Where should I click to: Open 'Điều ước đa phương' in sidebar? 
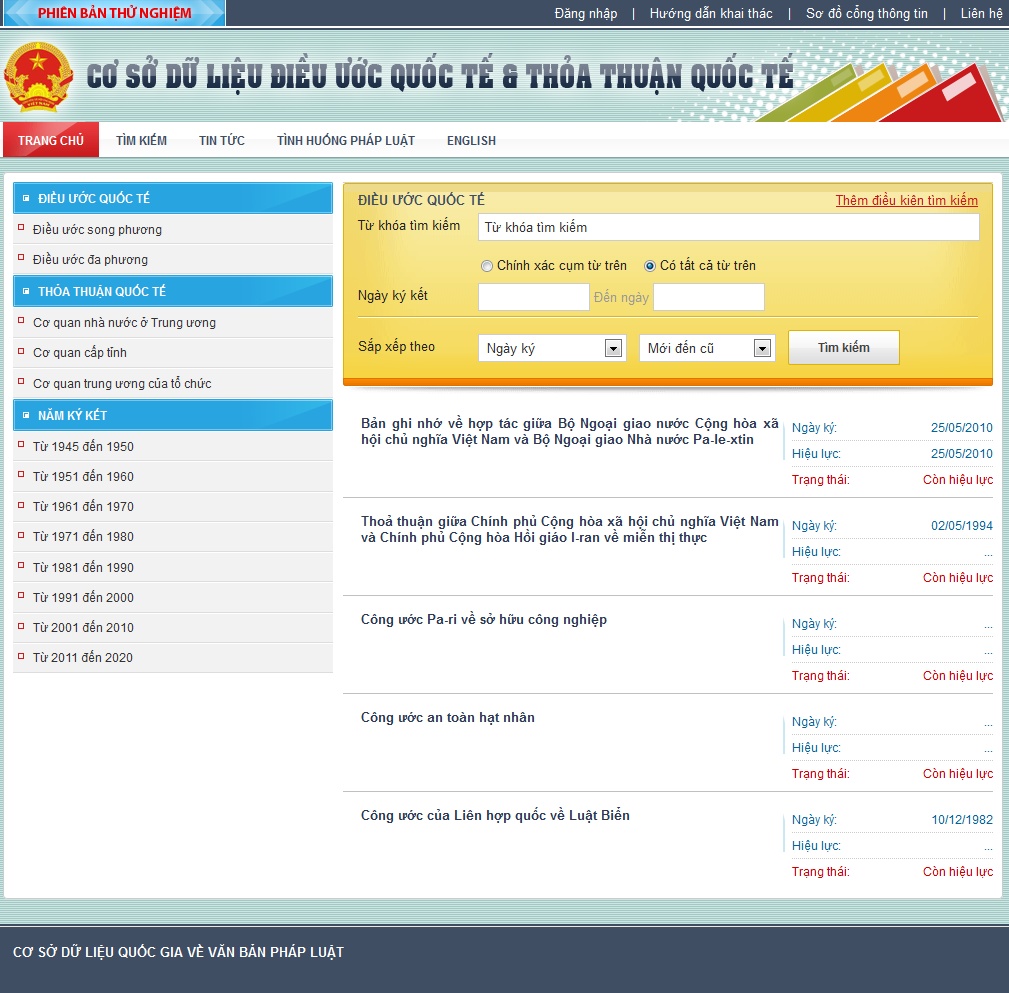(x=90, y=259)
